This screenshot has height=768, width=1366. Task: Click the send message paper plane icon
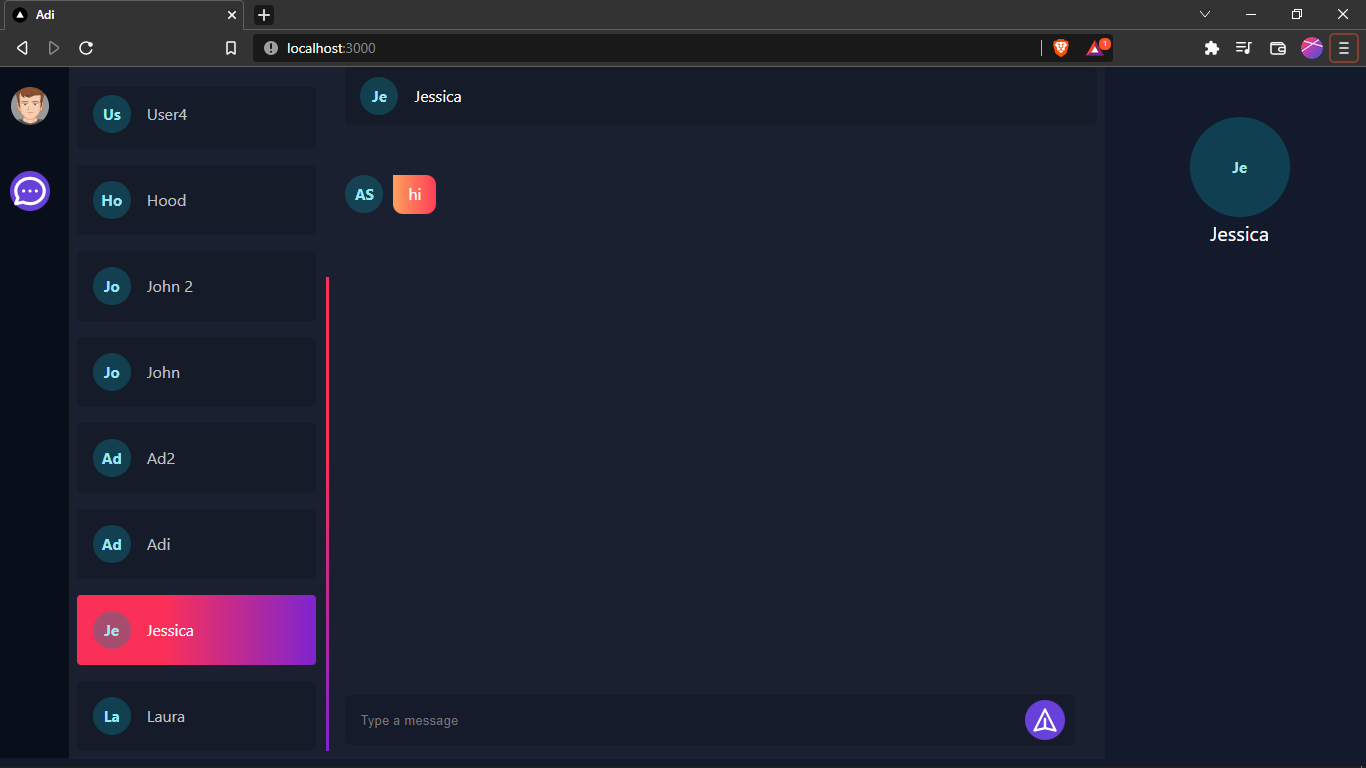[x=1045, y=720]
